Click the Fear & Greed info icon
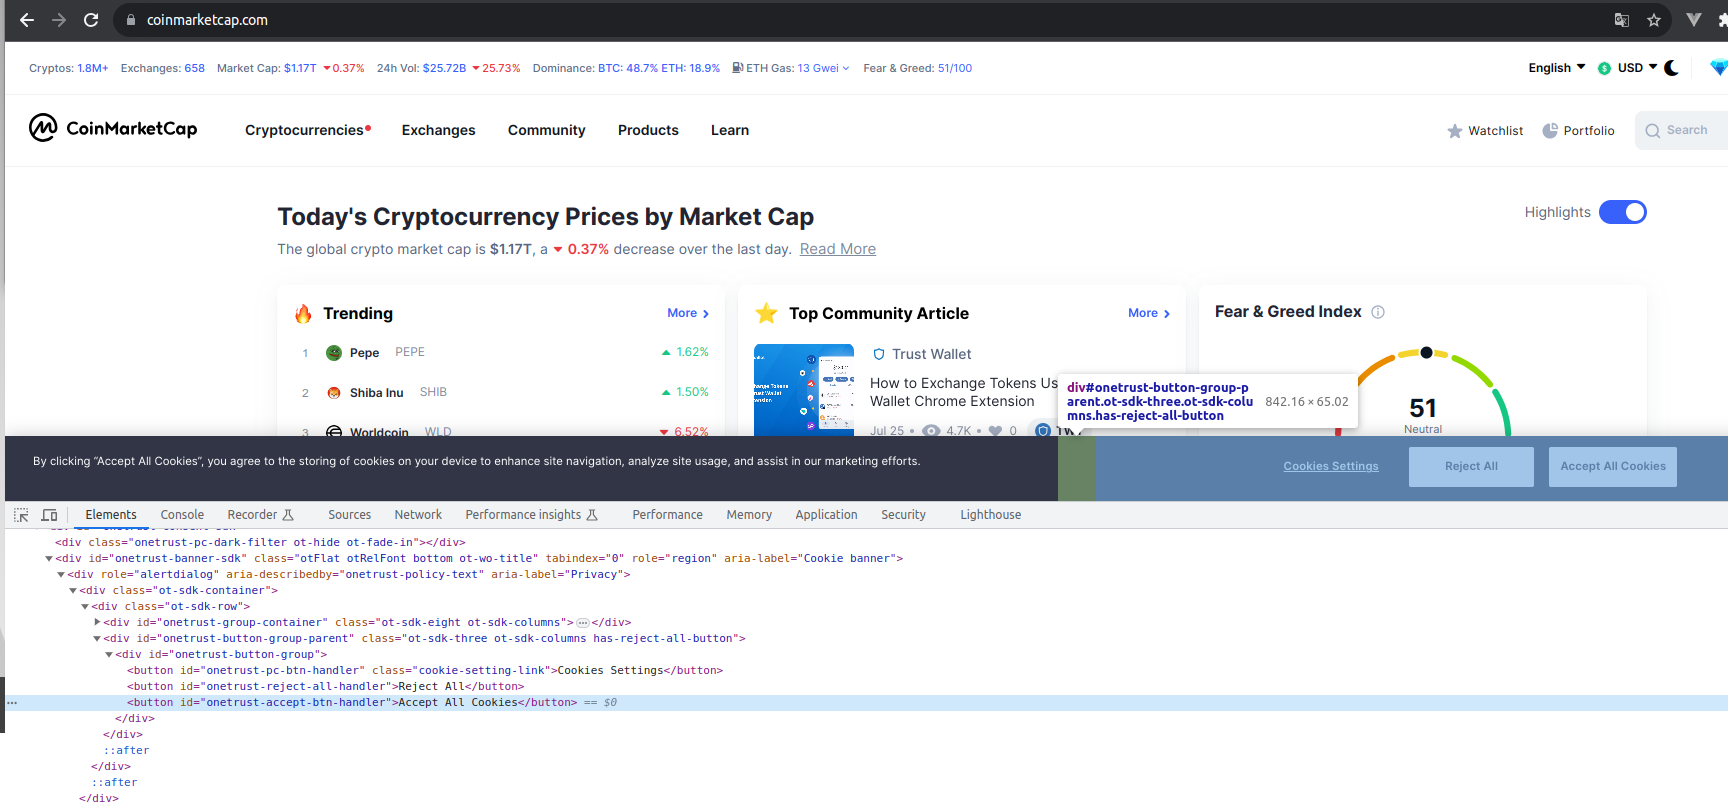 (1378, 312)
